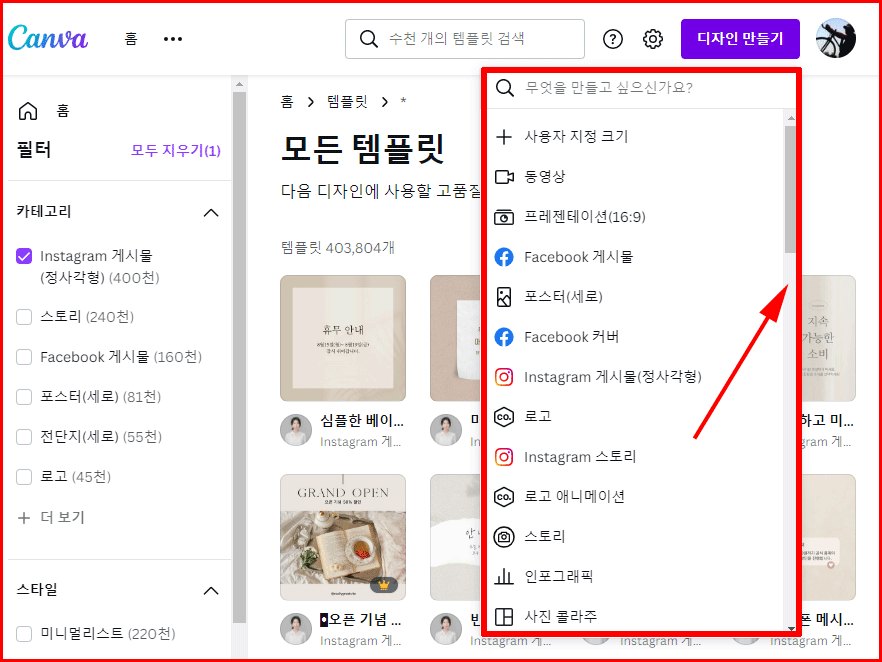Click magnifier icon in design type search
Image resolution: width=882 pixels, height=662 pixels.
504,88
